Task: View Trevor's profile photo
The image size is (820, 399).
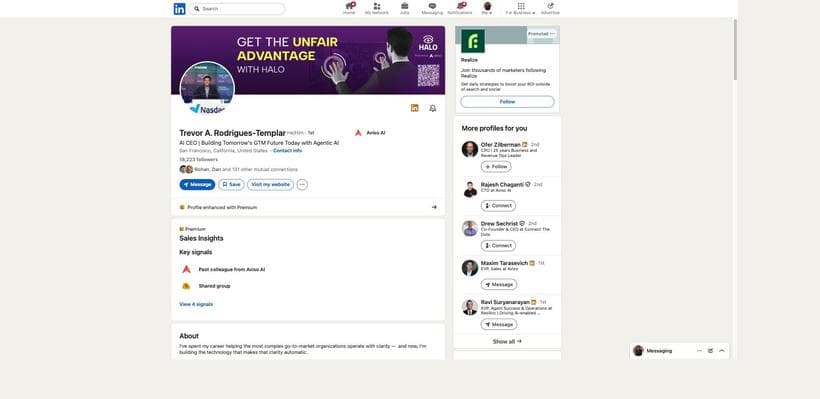Action: coord(207,88)
